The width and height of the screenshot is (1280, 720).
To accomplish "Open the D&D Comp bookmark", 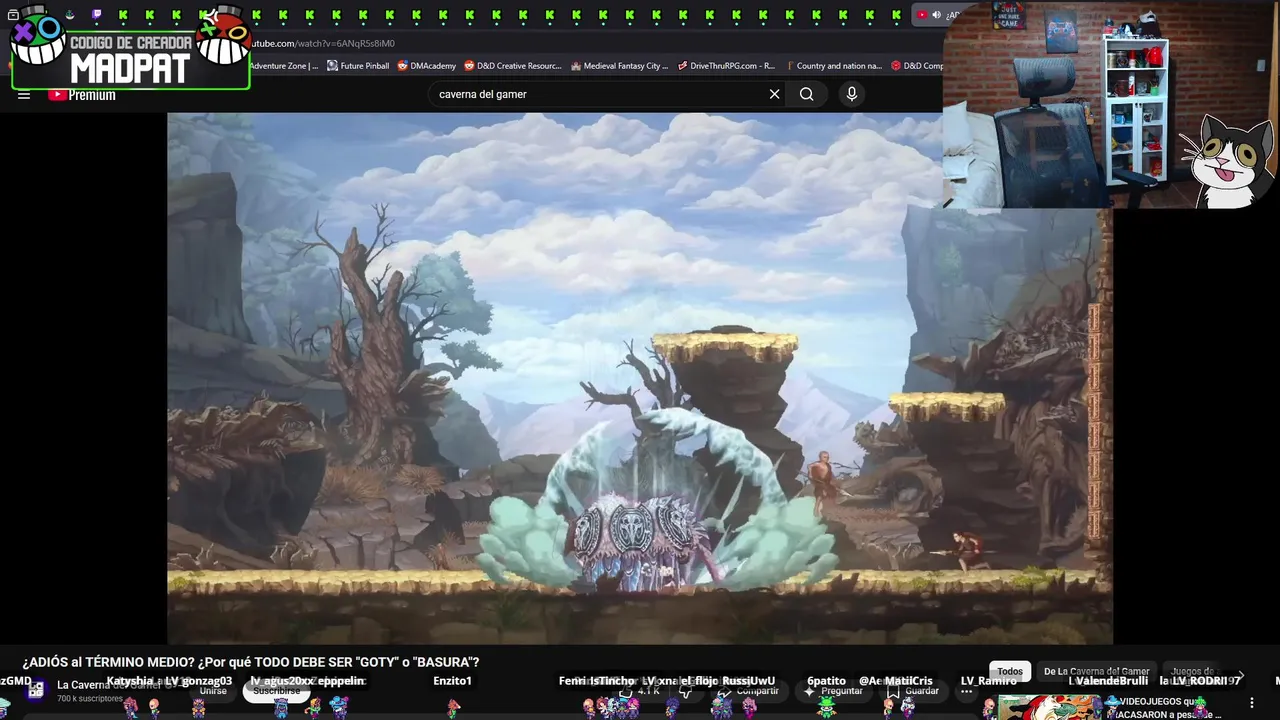I will (x=917, y=66).
